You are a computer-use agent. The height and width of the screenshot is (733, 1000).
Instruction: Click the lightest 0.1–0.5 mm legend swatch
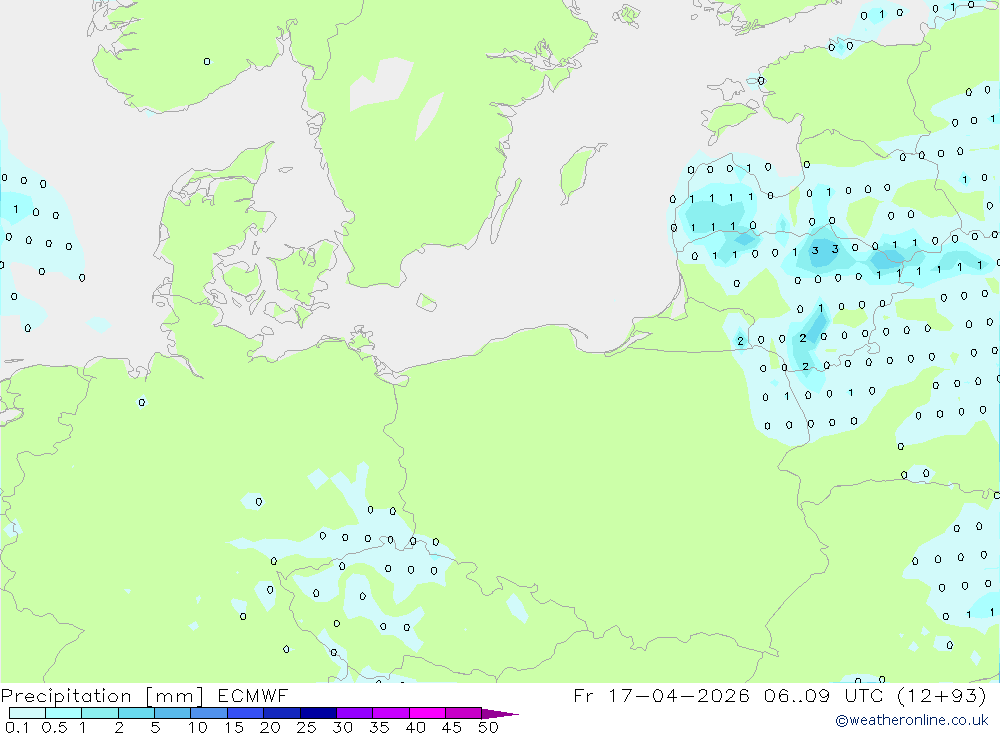point(27,713)
